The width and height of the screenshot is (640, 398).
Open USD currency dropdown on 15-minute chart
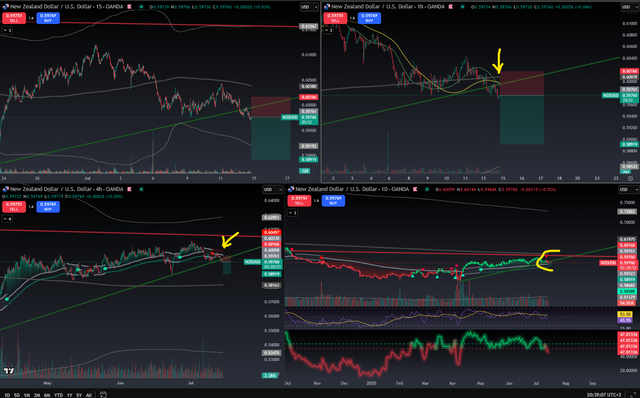[309, 7]
